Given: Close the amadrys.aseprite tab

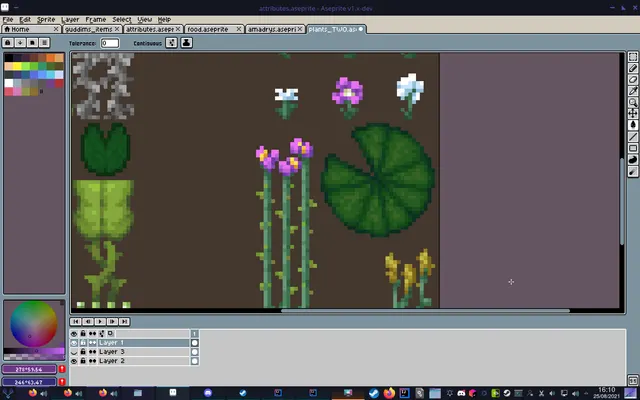Looking at the screenshot, I should (300, 29).
